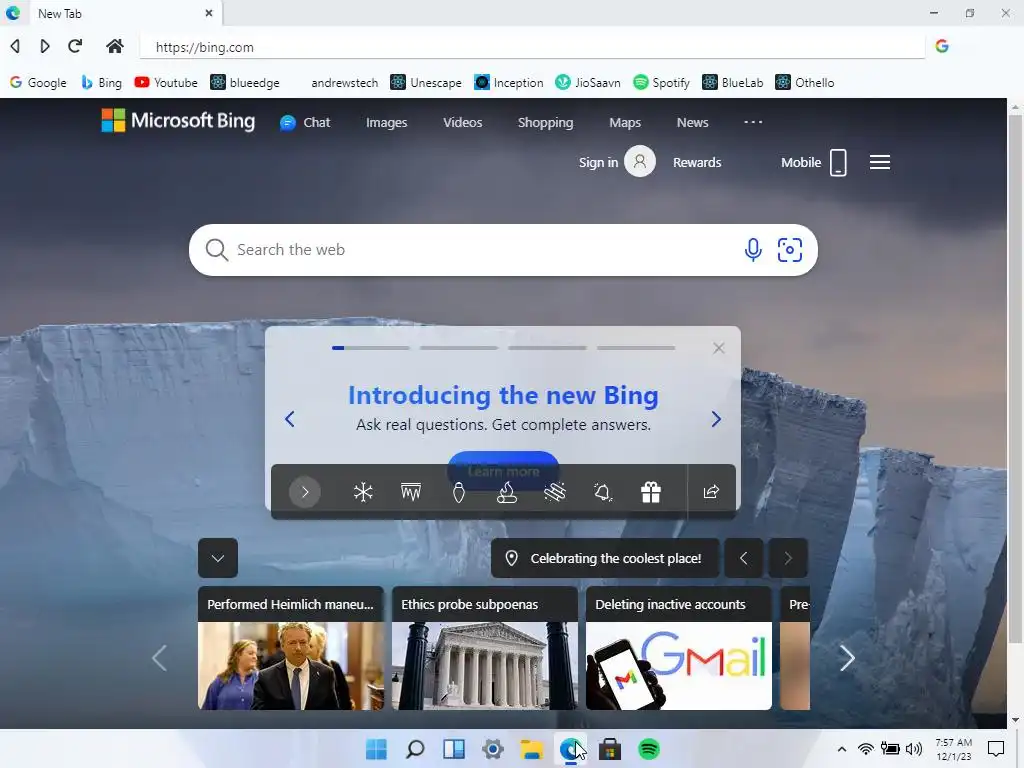Click the user profile avatar icon
This screenshot has height=768, width=1024.
tap(640, 161)
